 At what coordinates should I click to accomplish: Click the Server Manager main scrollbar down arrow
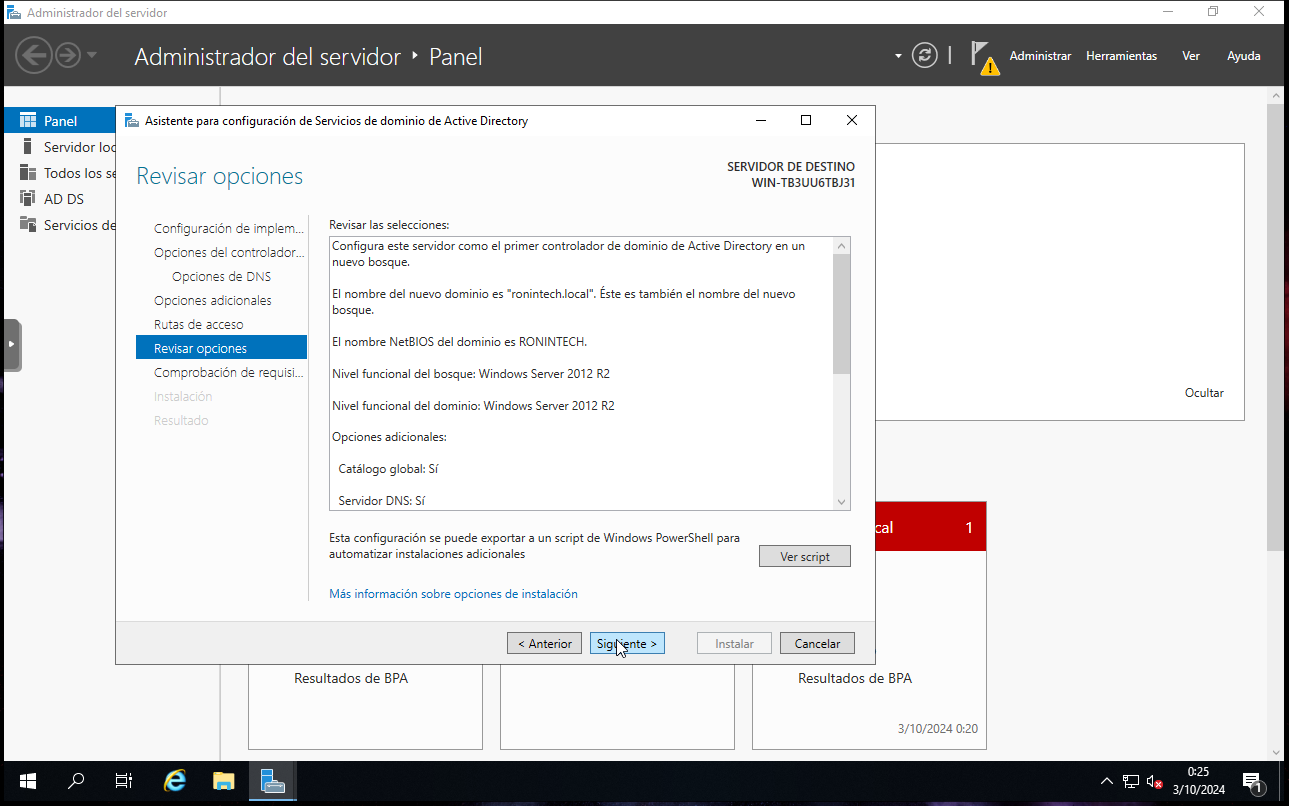point(1275,752)
